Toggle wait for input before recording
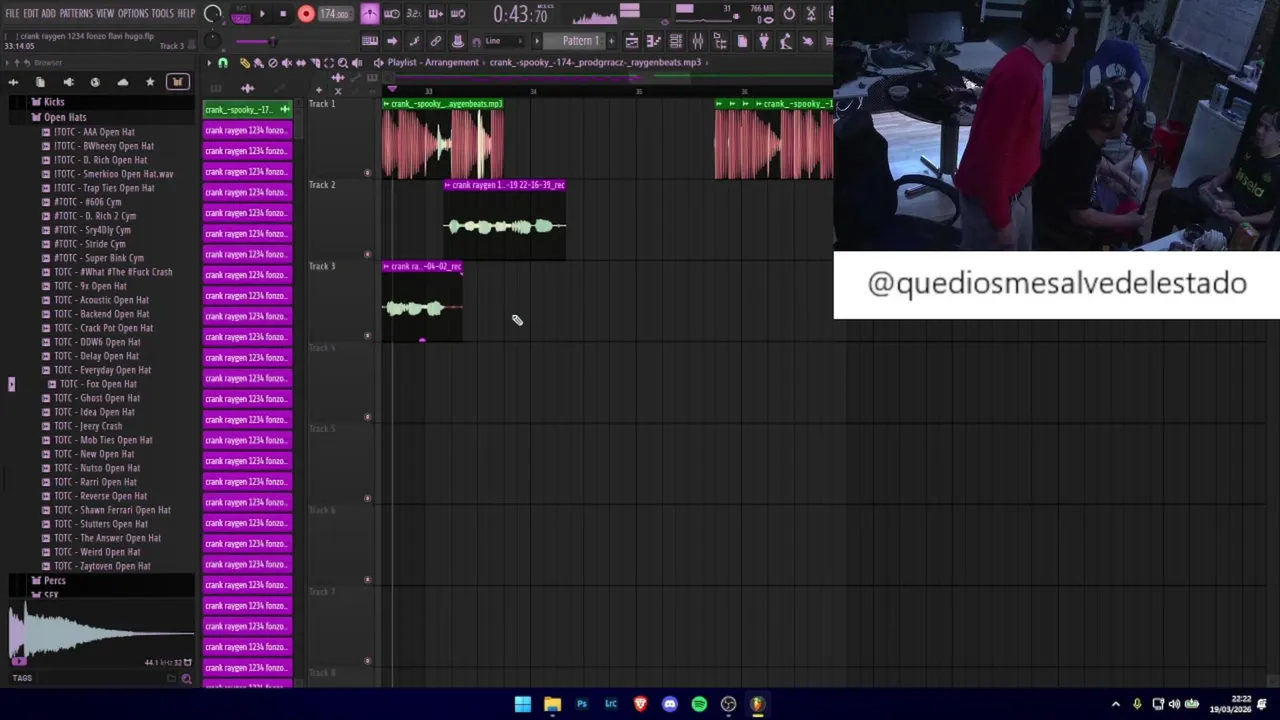1280x720 pixels. tap(392, 14)
